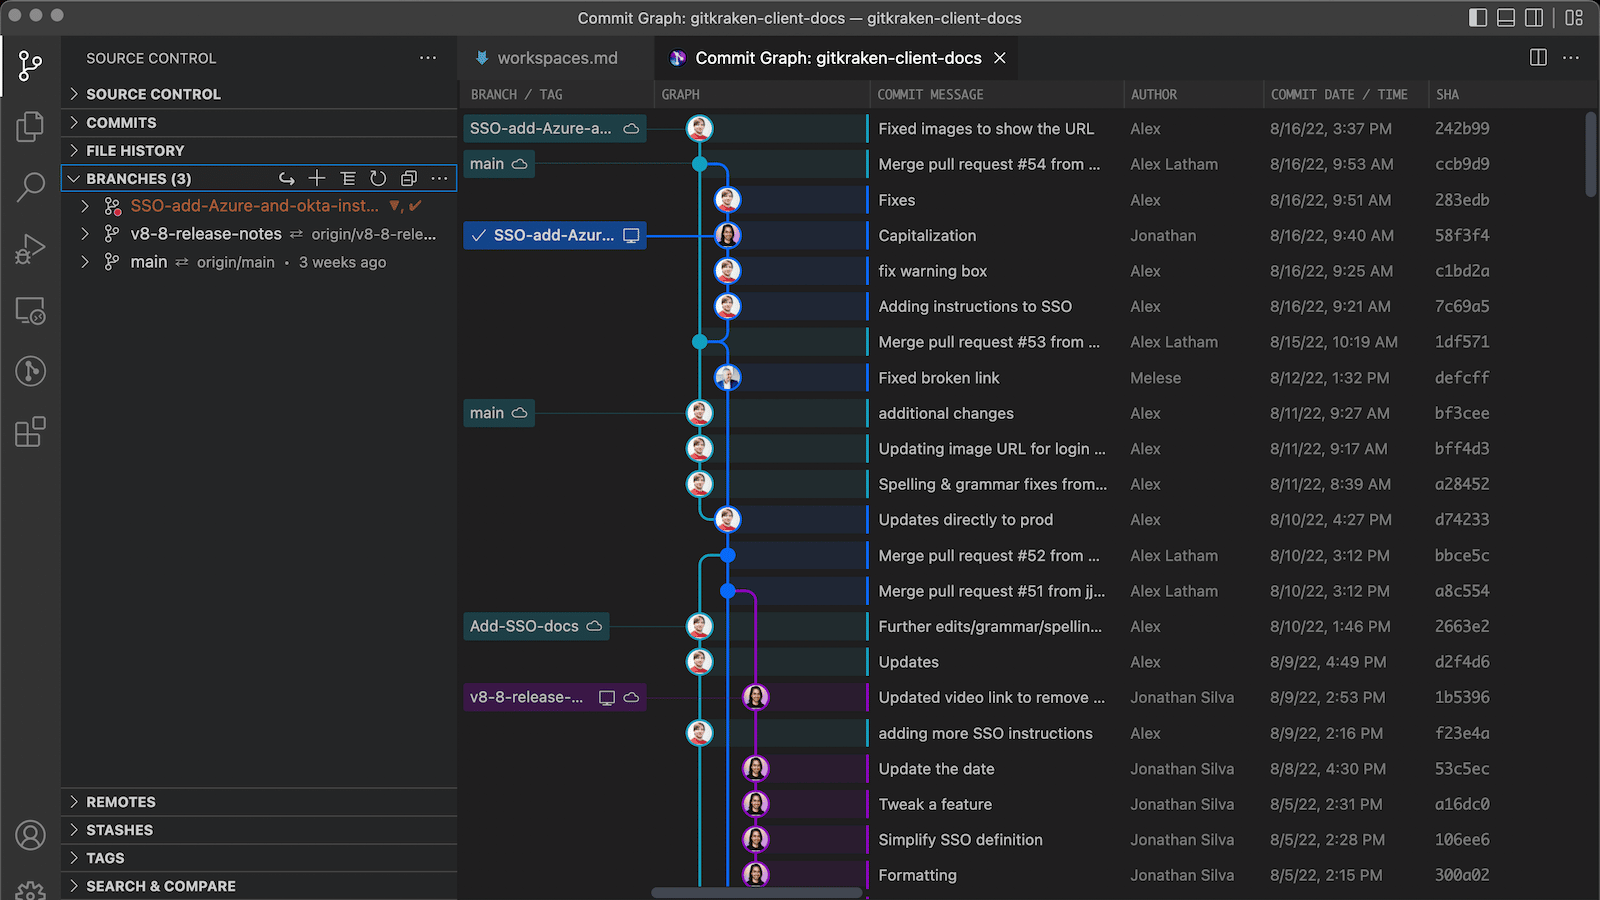Click the checkout arrow icon in Branches header

point(287,178)
